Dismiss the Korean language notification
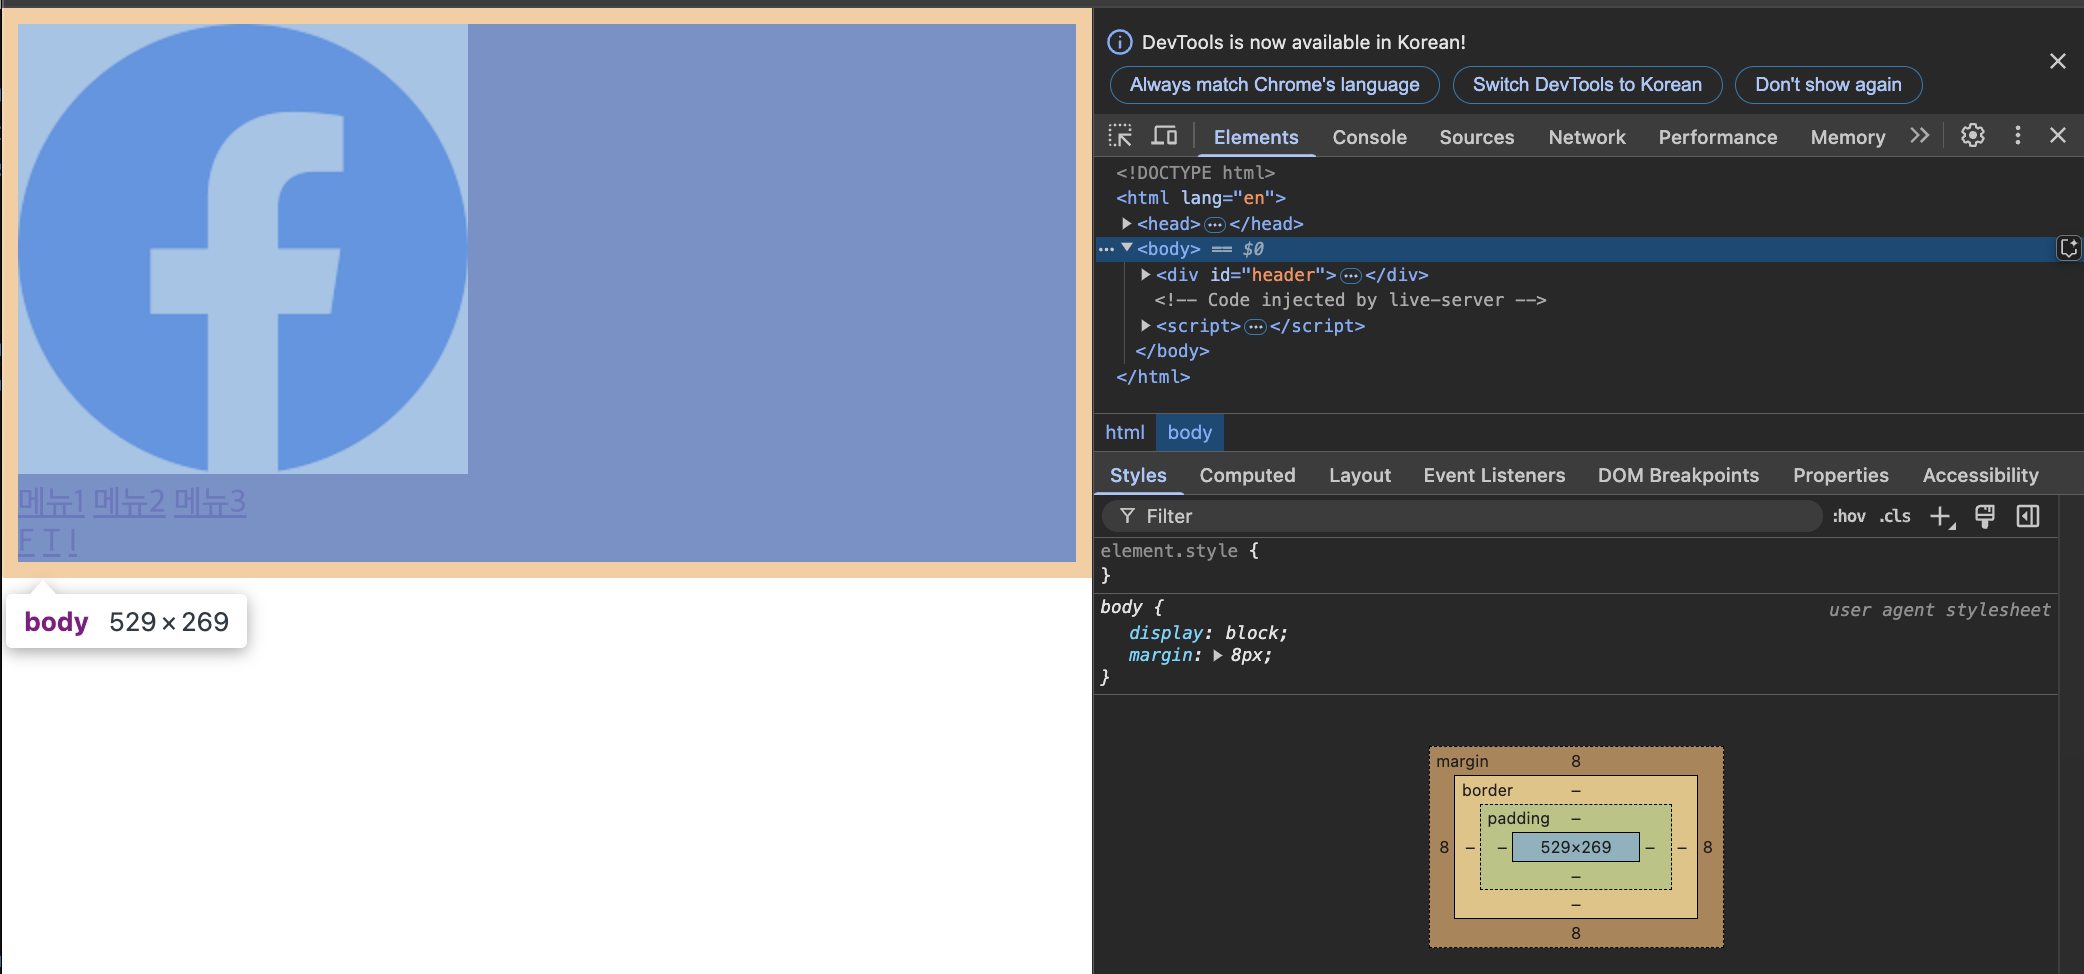 (x=2058, y=61)
